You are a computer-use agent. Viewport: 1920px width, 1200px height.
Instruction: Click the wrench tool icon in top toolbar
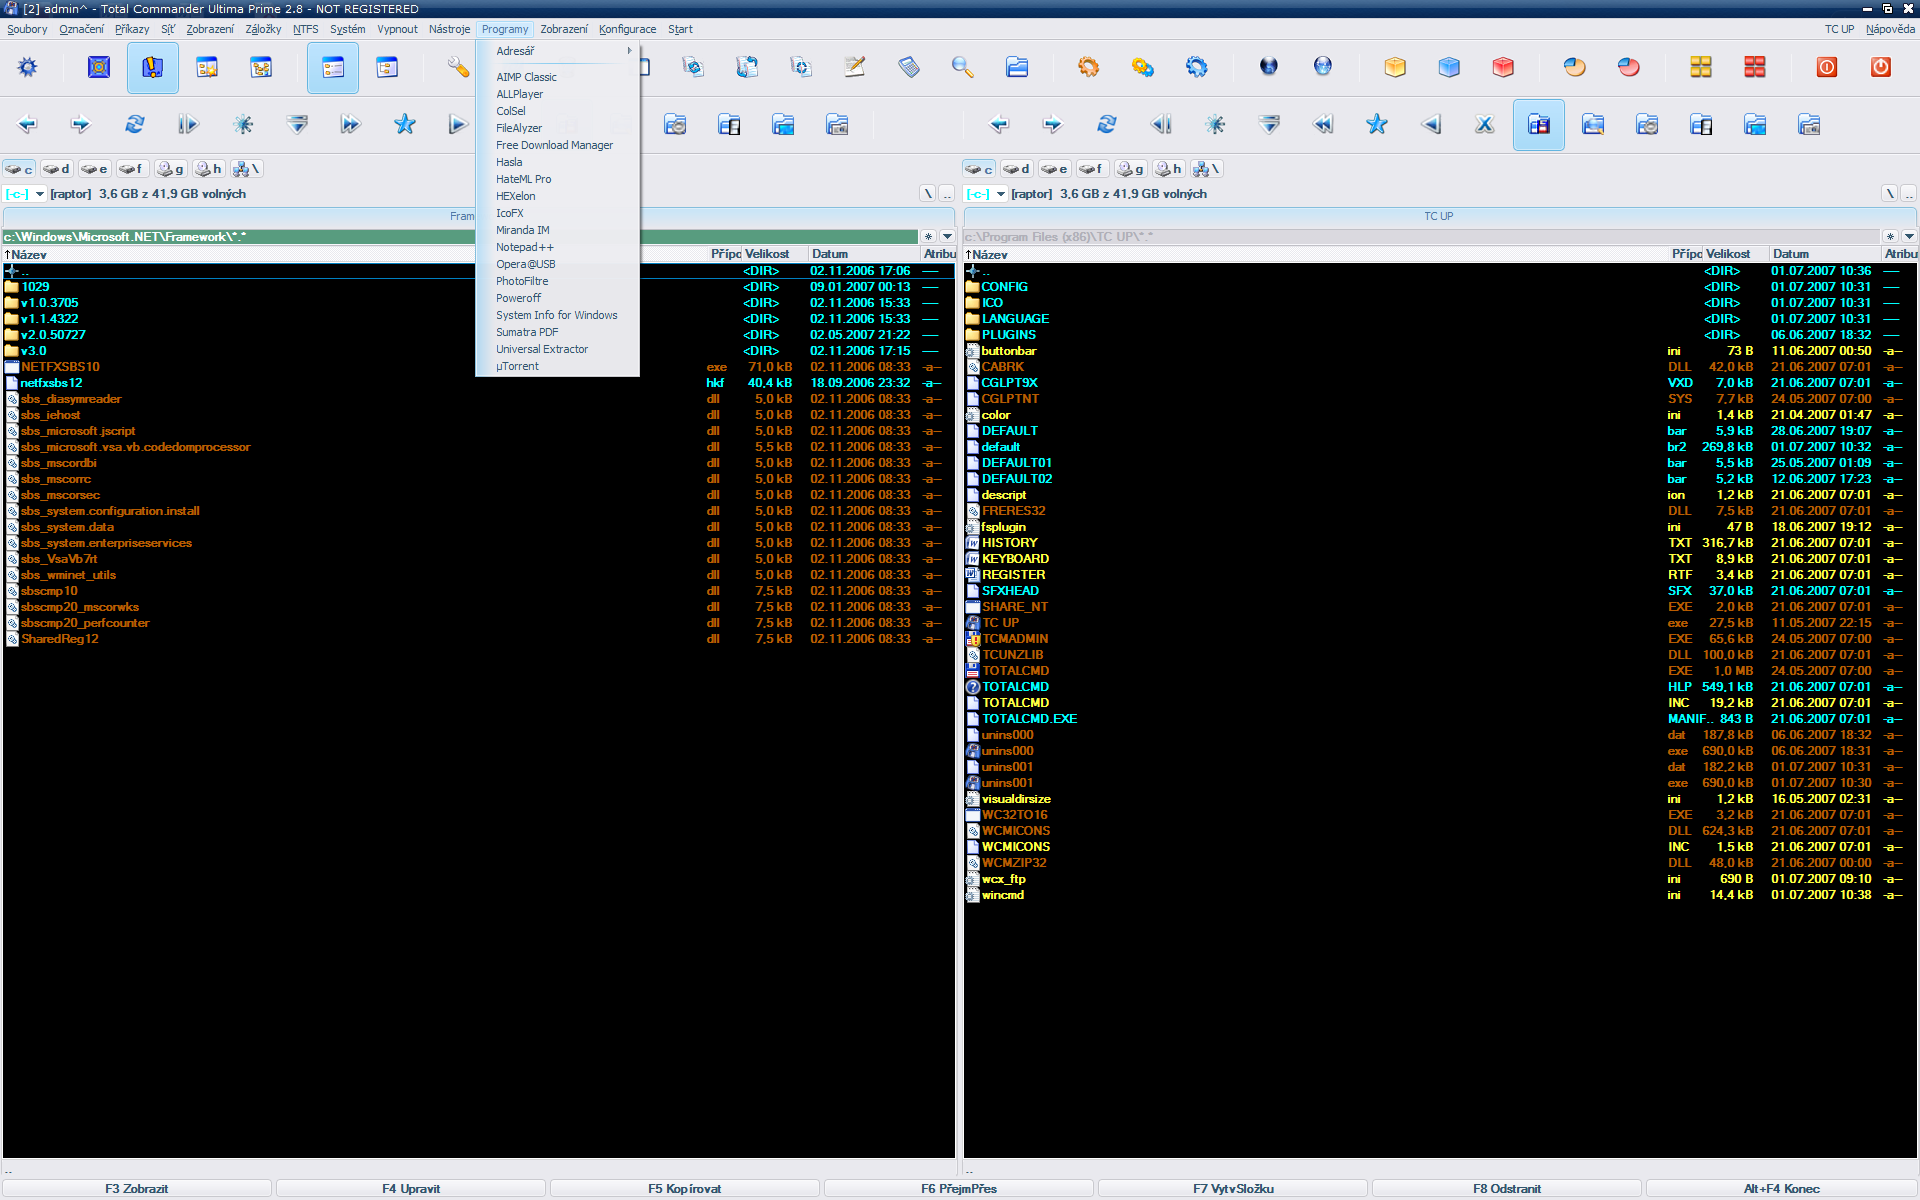tap(458, 67)
